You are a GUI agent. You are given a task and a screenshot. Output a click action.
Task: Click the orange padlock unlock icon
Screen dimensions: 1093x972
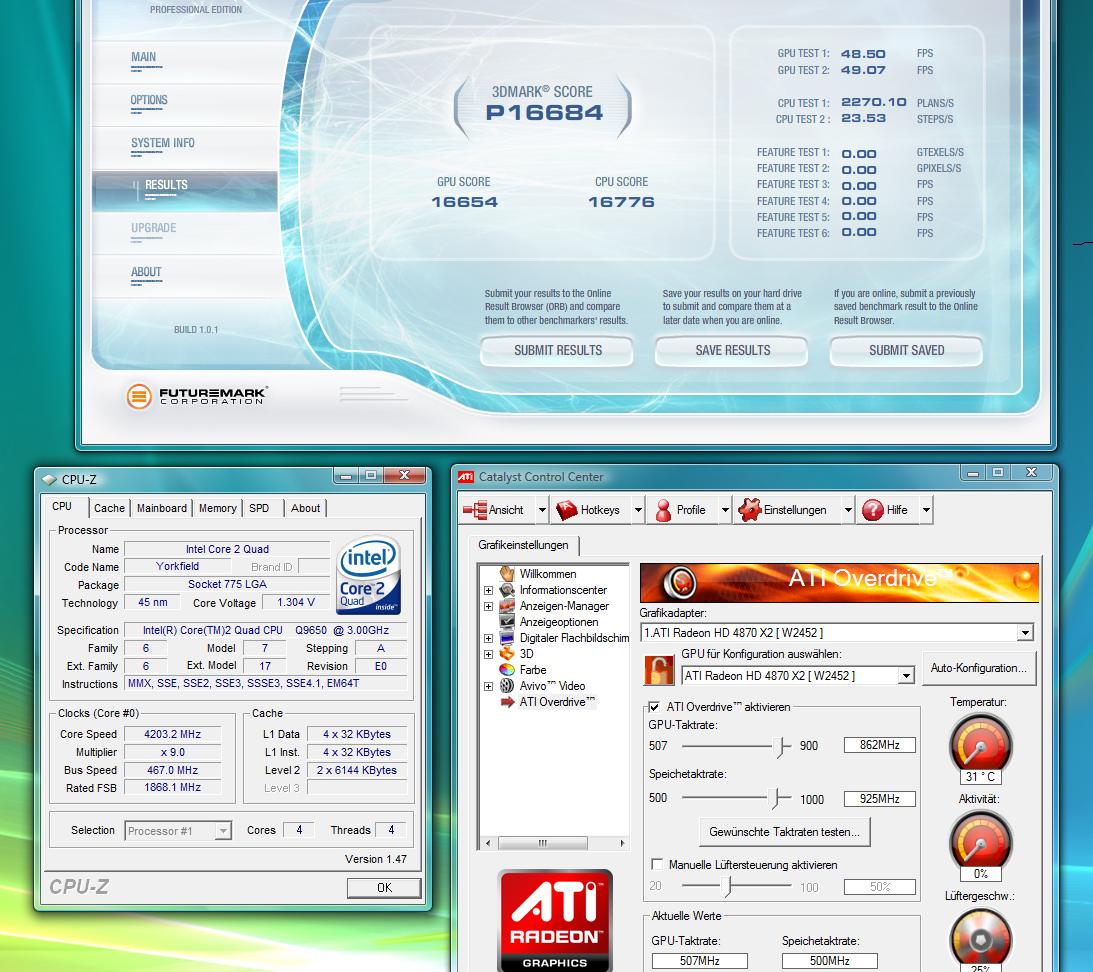[x=659, y=671]
